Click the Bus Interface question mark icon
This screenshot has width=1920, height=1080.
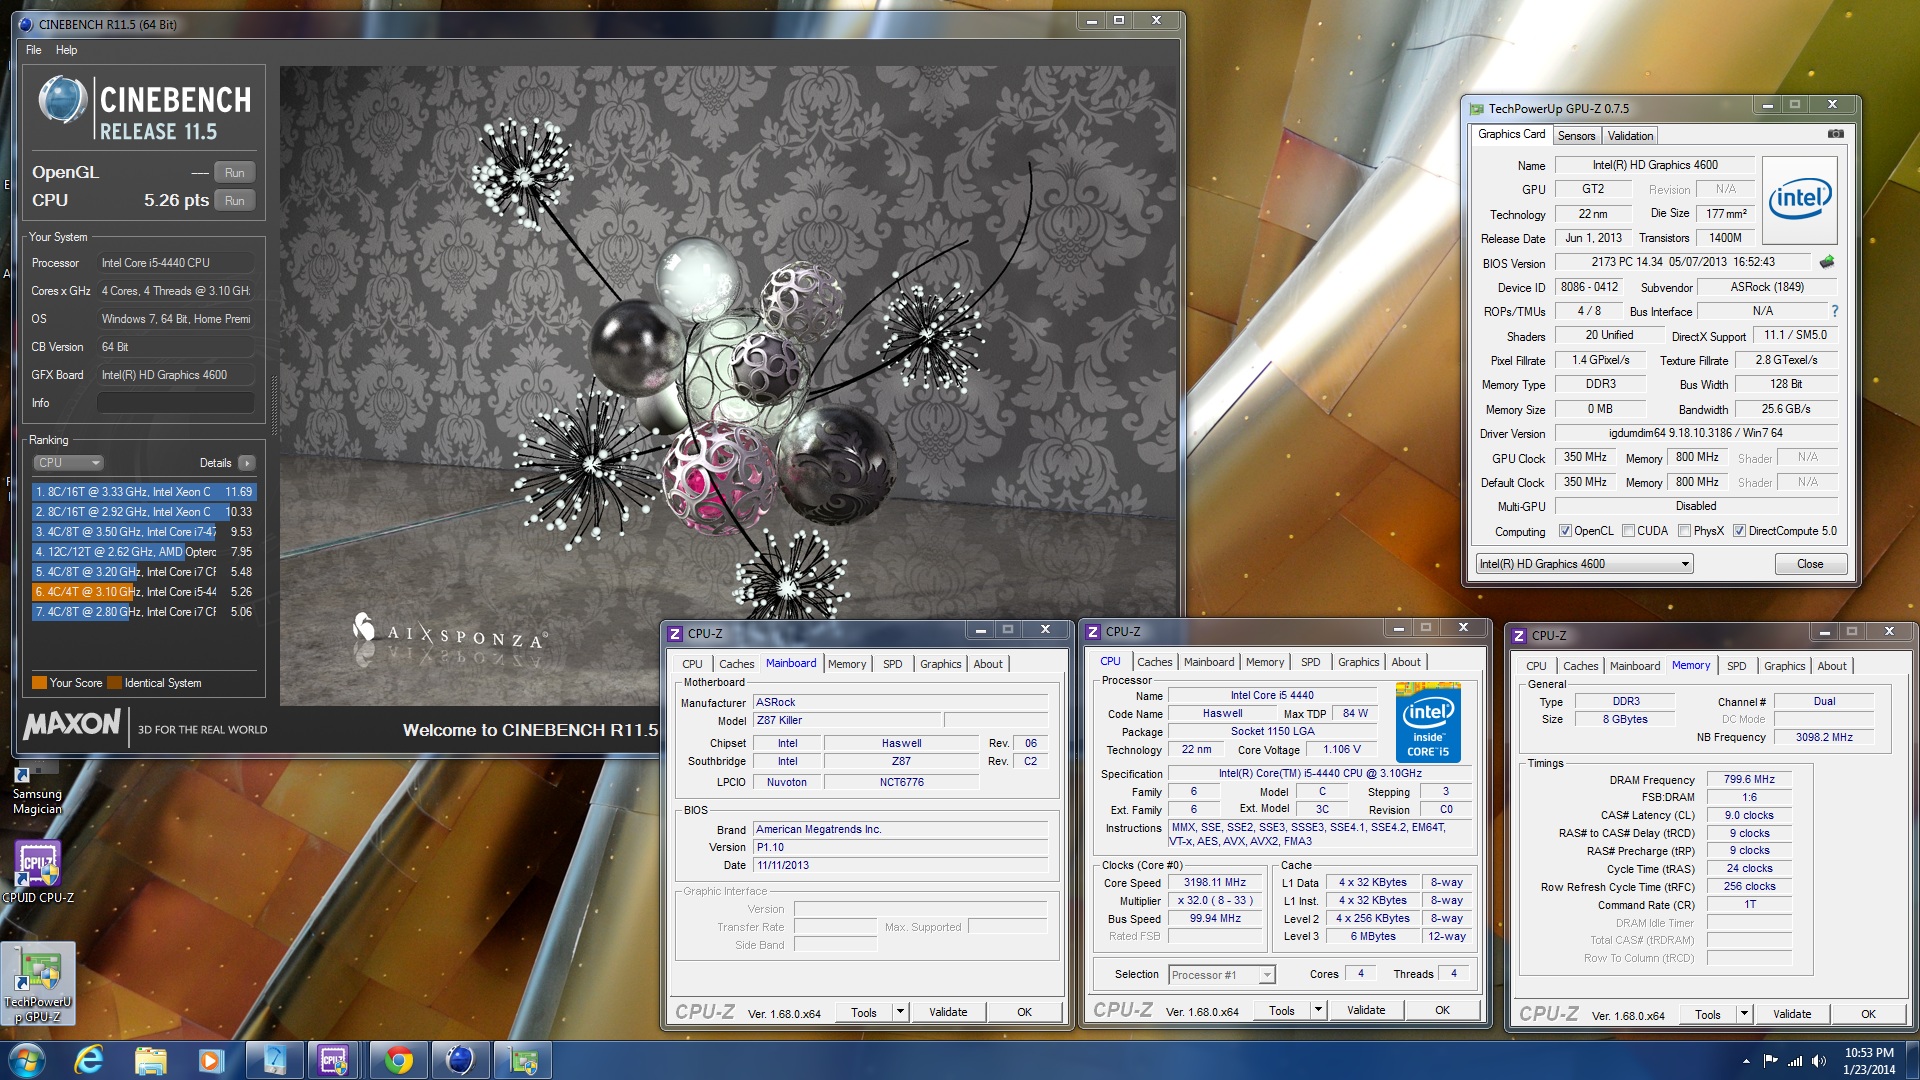coord(1835,311)
